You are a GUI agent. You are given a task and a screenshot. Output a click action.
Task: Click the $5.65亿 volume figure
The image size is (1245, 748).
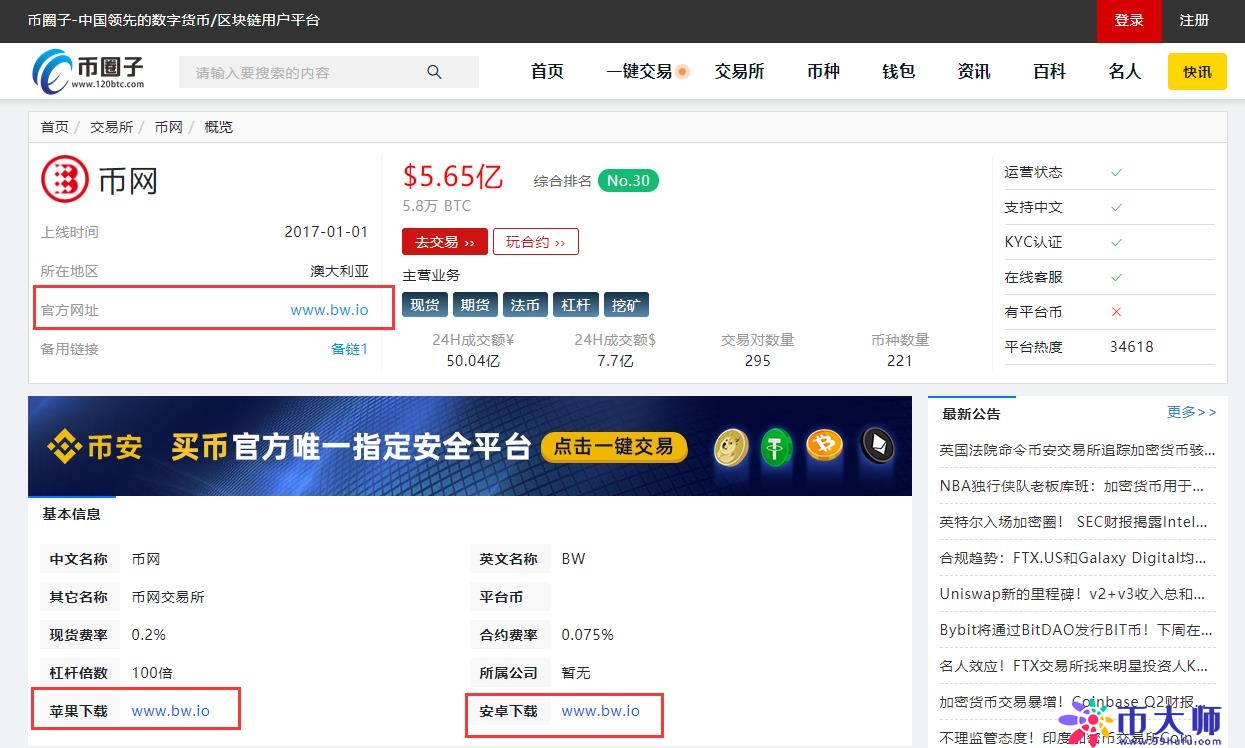[453, 176]
